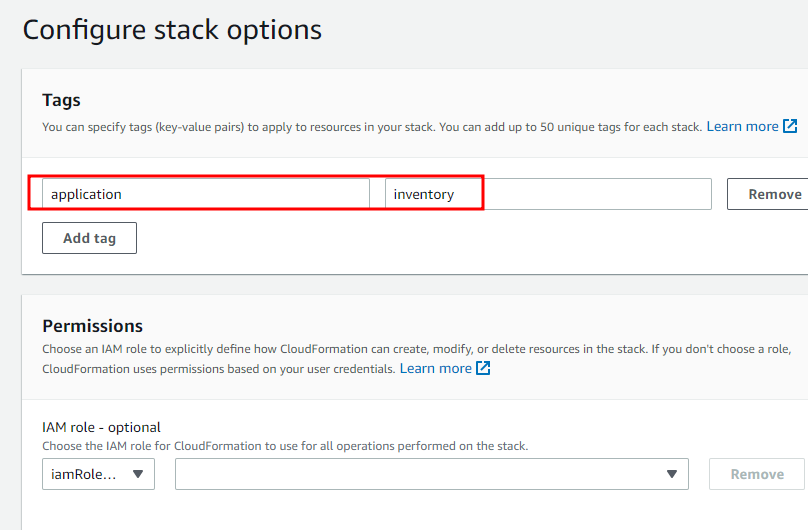Click the tags key-value pairs description text

[370, 127]
